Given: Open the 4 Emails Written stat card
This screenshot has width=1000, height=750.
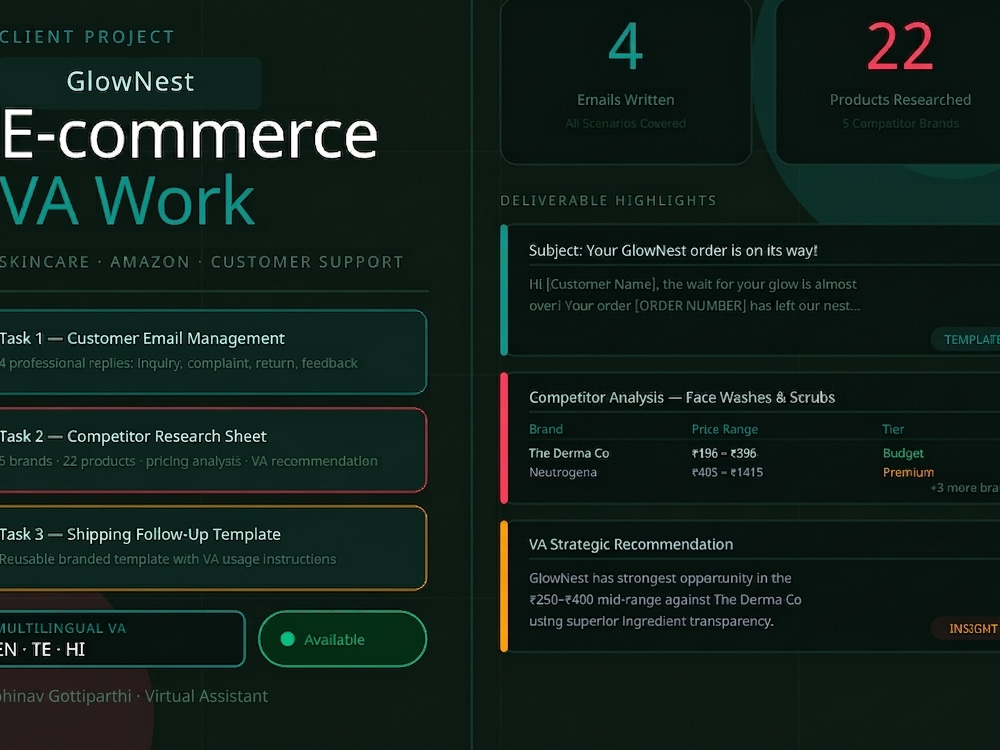Looking at the screenshot, I should point(626,82).
